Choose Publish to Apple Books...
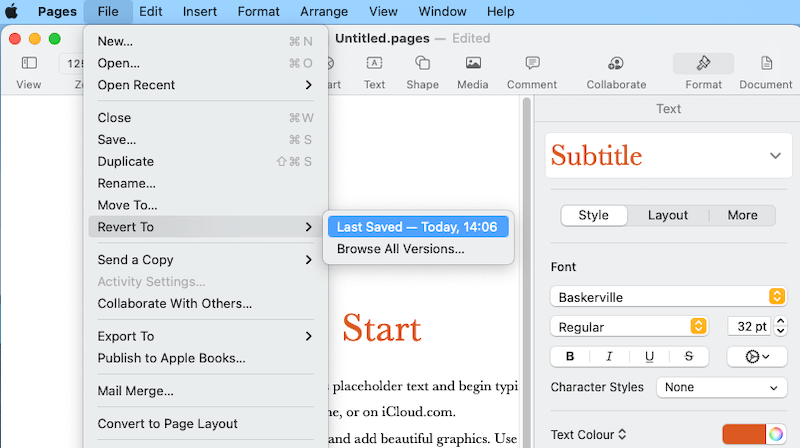Screen dimensions: 800x448 (206, 358)
